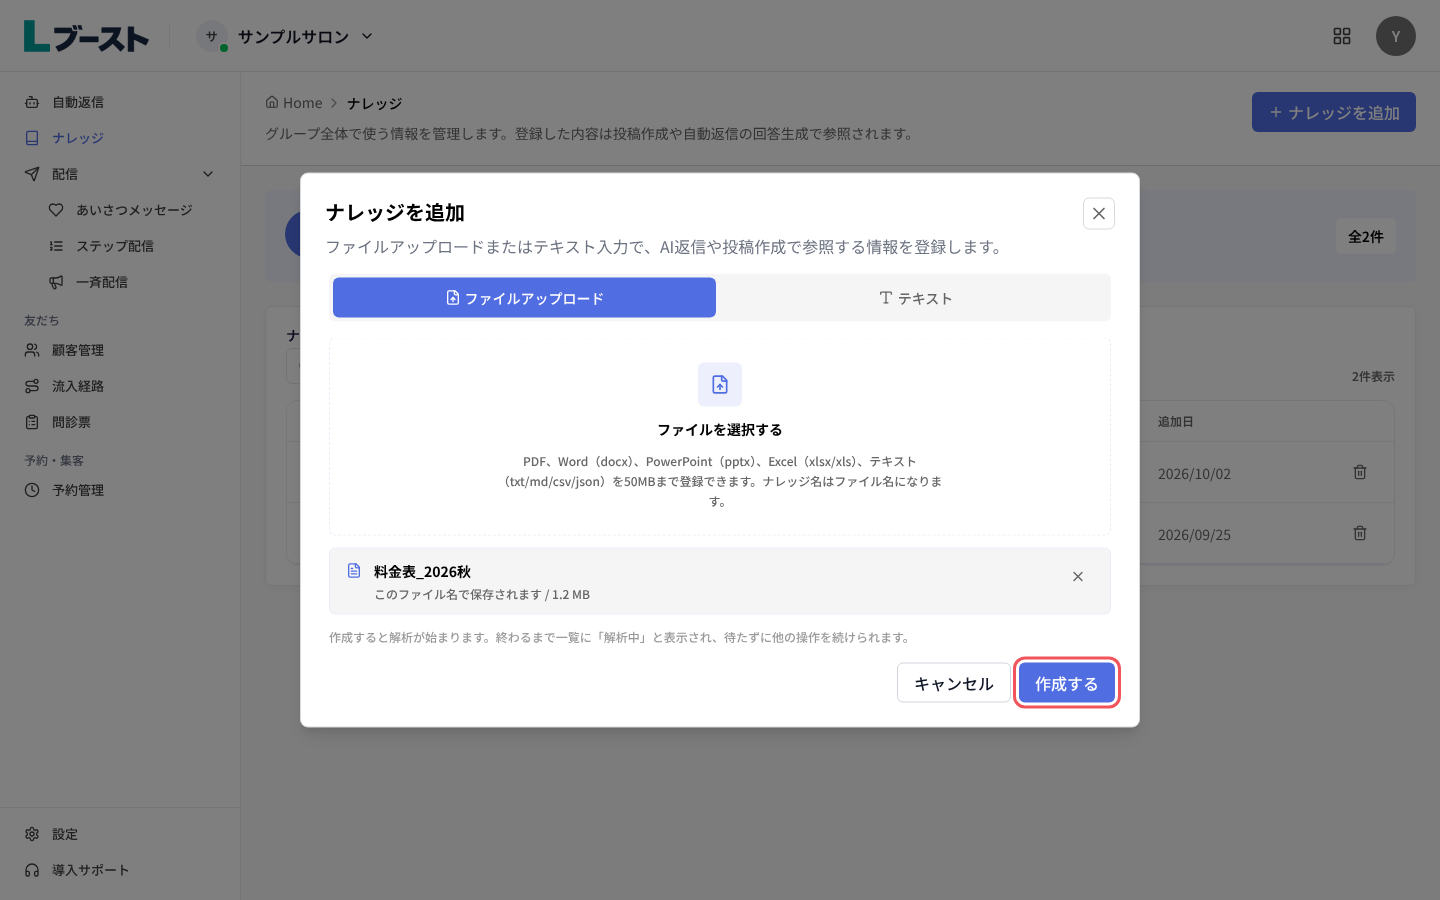This screenshot has height=900, width=1440.
Task: Click the file upload icon in the drop zone
Action: [x=720, y=384]
